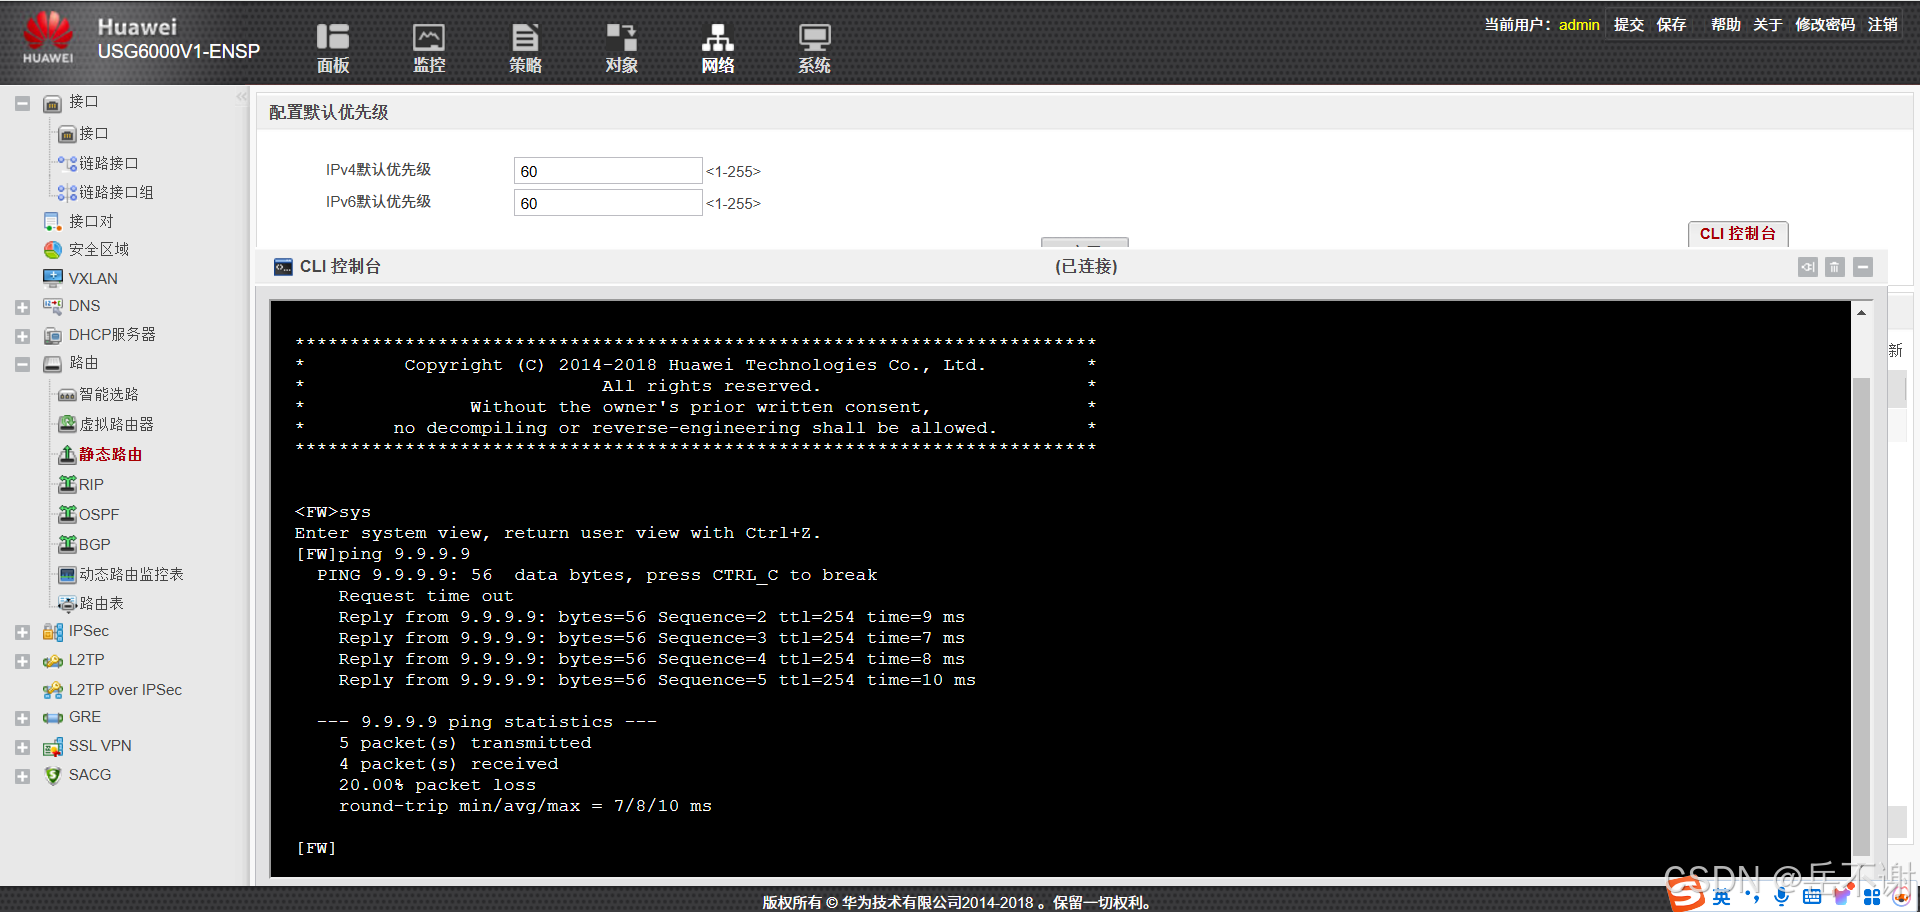This screenshot has height=912, width=1920.
Task: Open 动态路由监控表 monitoring table
Action: click(x=131, y=574)
